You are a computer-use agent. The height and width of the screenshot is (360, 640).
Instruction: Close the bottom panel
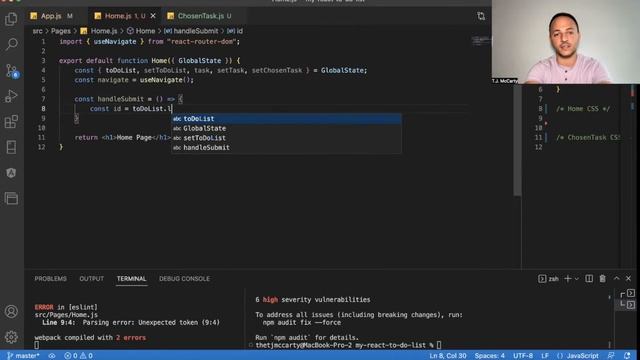[629, 279]
